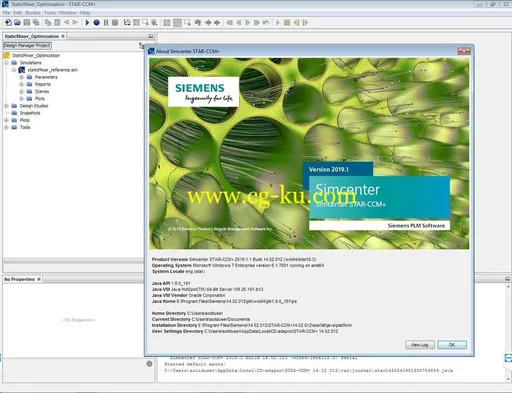Click the output panel scroll-down arrow
Screen dimensions: 512x393
click(x=508, y=379)
